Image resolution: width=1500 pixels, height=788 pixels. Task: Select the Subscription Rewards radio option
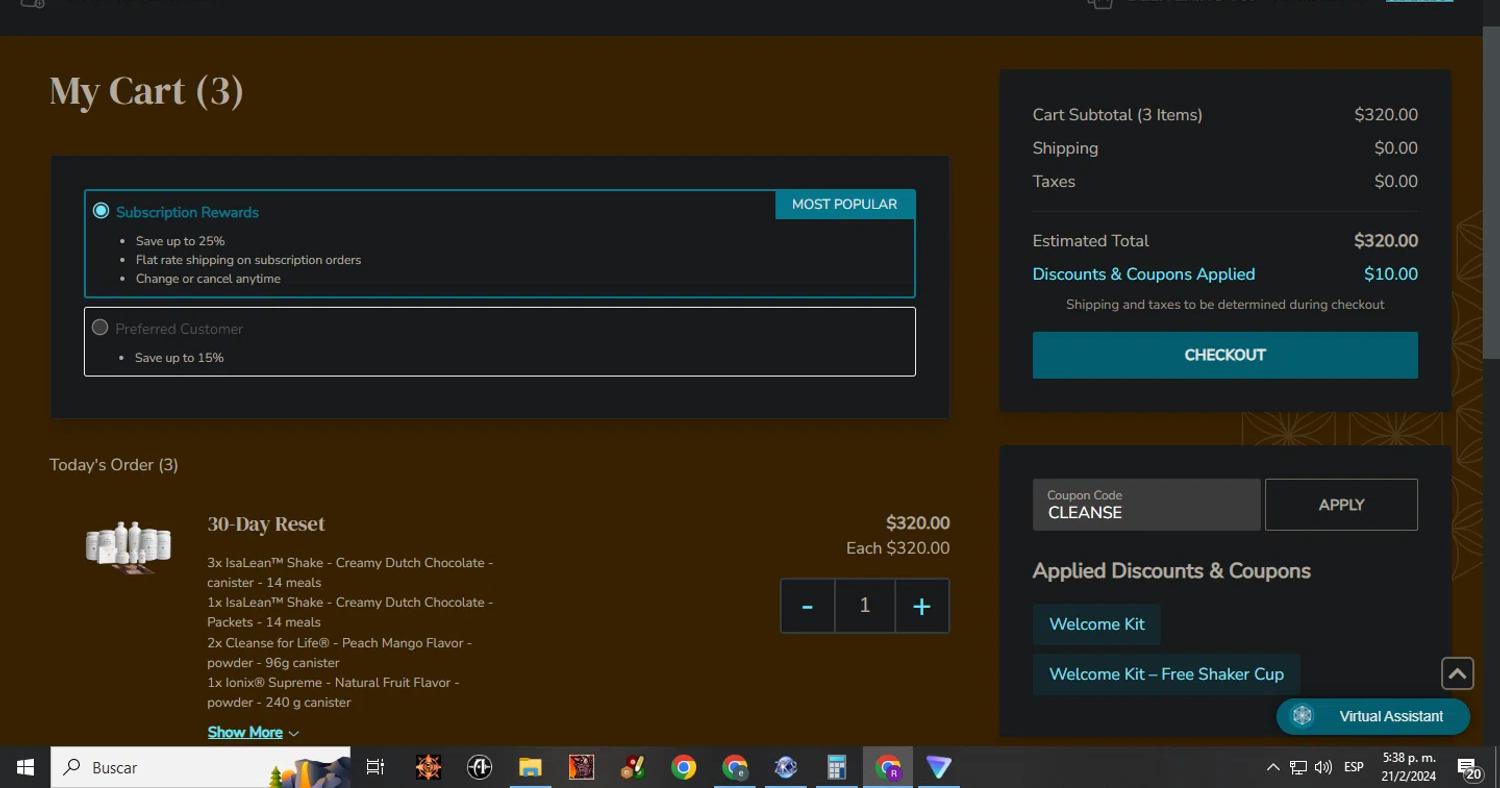101,211
